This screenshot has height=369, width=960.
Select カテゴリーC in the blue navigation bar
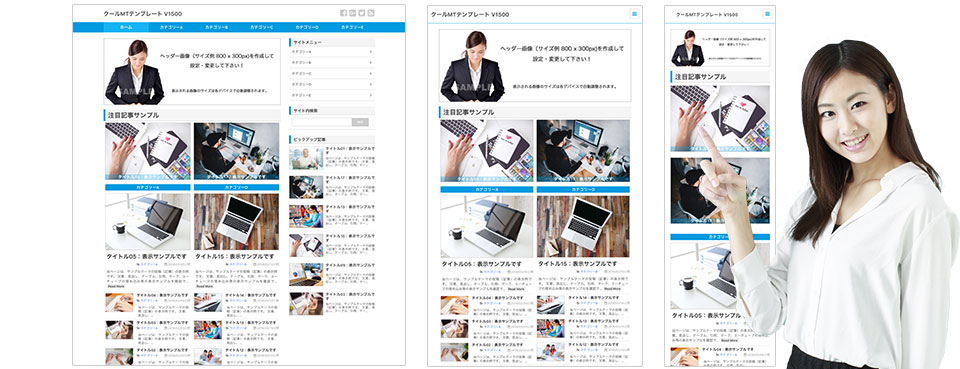click(x=262, y=27)
